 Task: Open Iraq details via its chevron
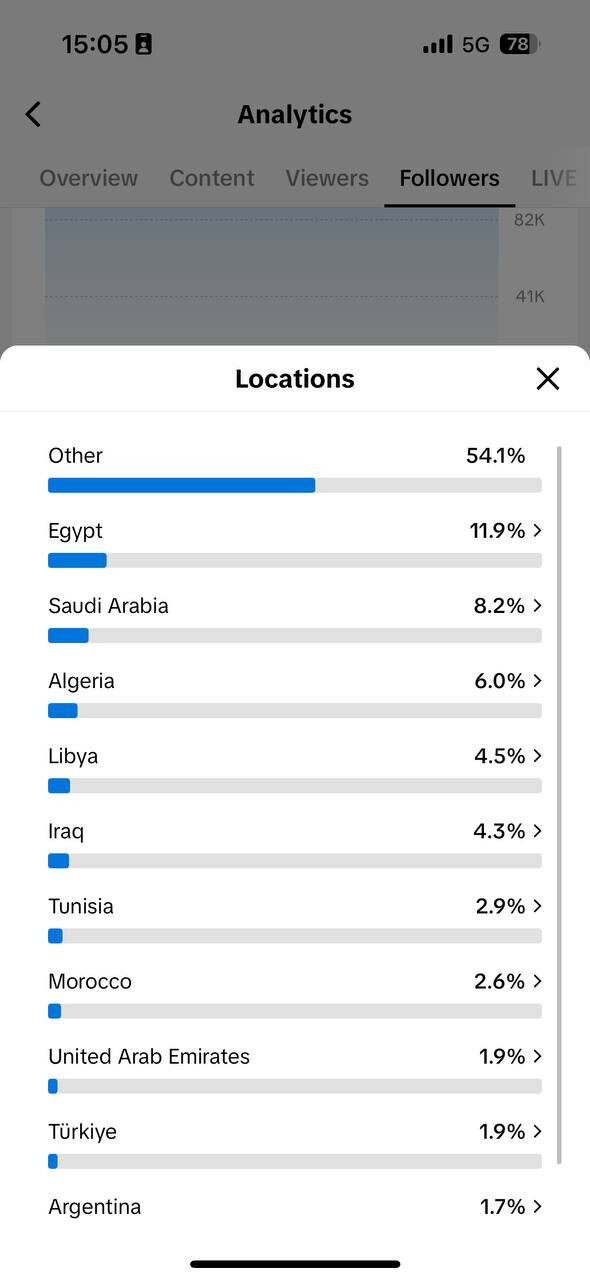[538, 831]
